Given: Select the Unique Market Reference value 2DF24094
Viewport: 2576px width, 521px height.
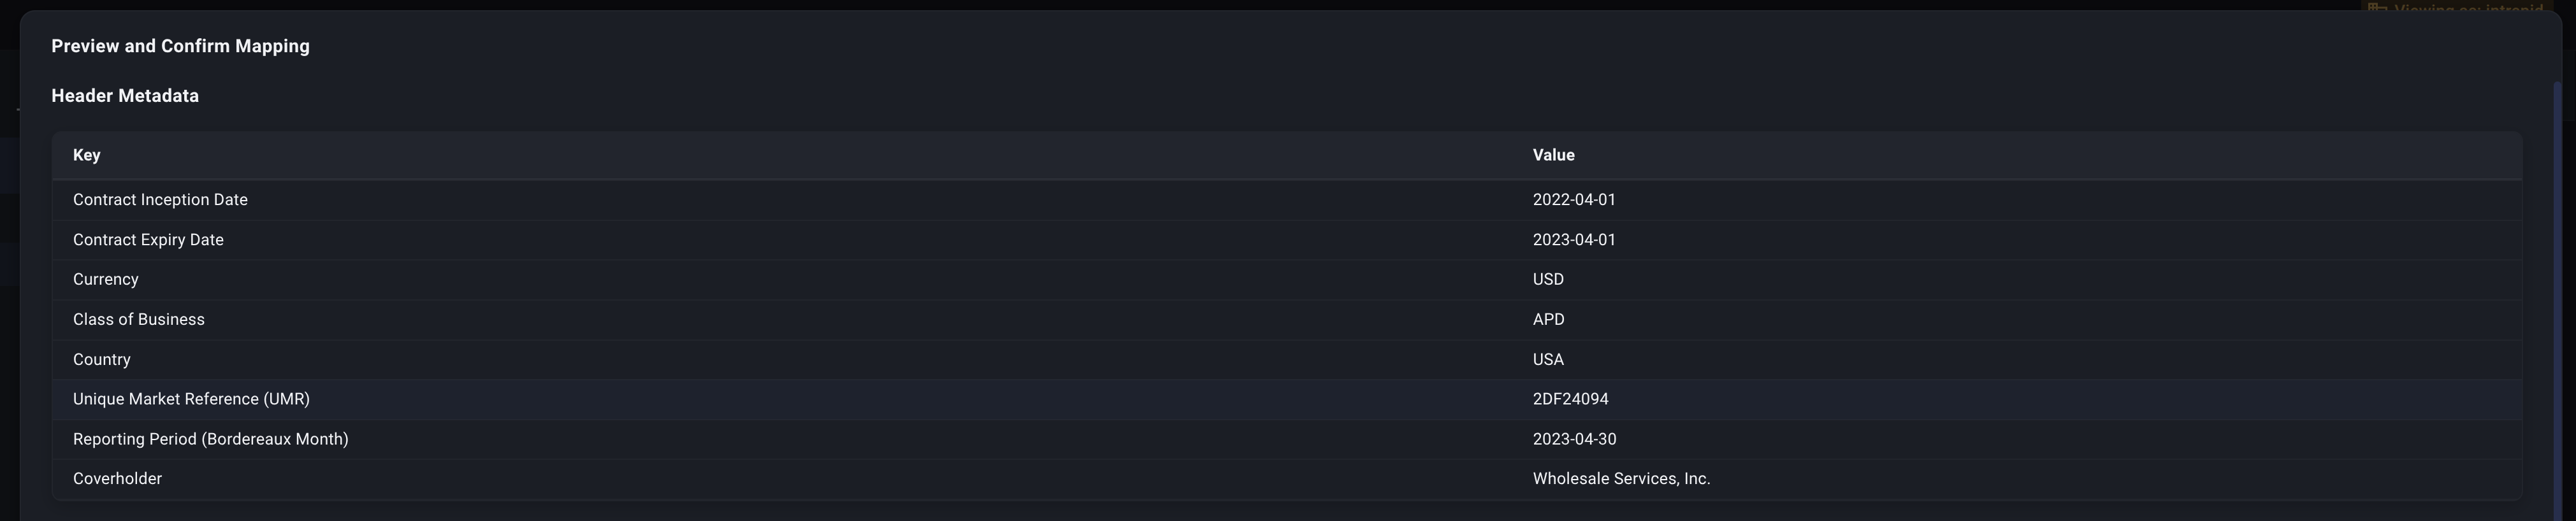Looking at the screenshot, I should point(1571,398).
